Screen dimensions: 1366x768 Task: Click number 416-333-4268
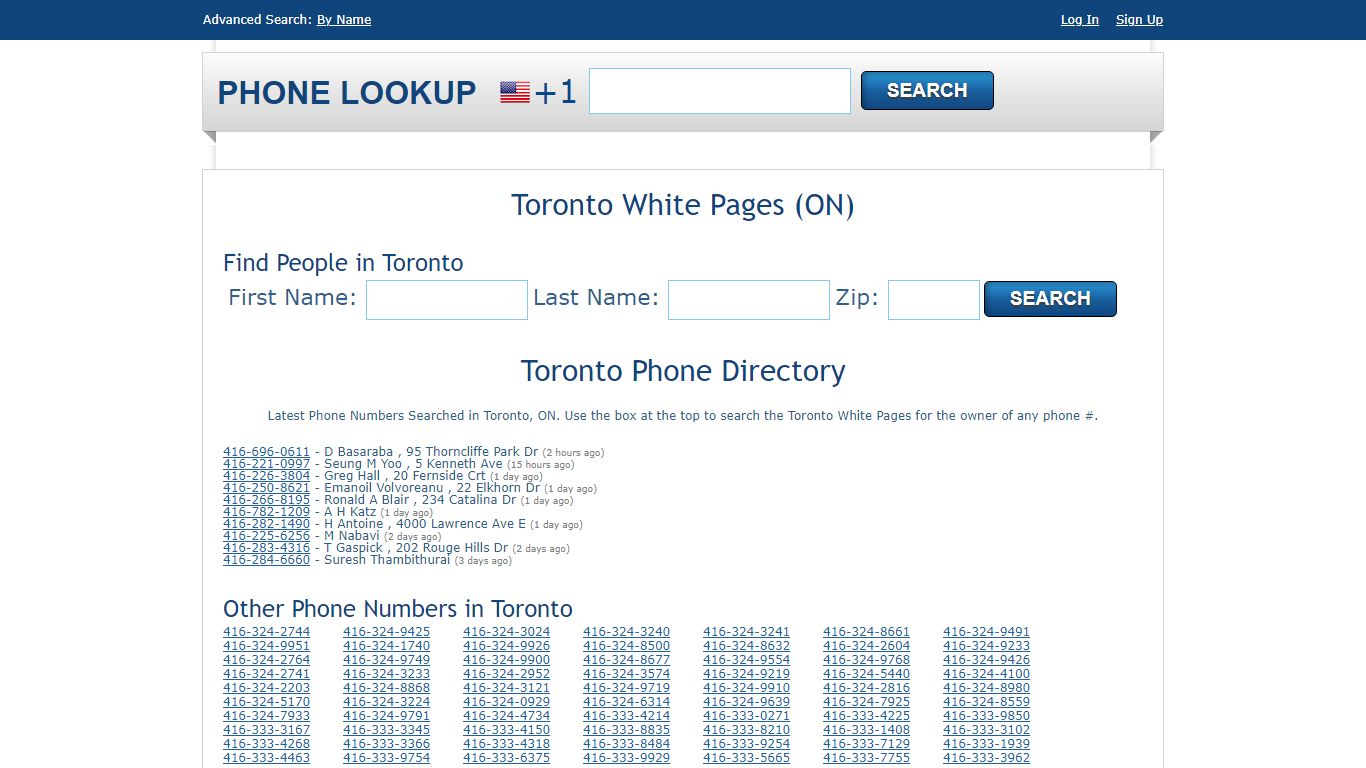pos(267,744)
